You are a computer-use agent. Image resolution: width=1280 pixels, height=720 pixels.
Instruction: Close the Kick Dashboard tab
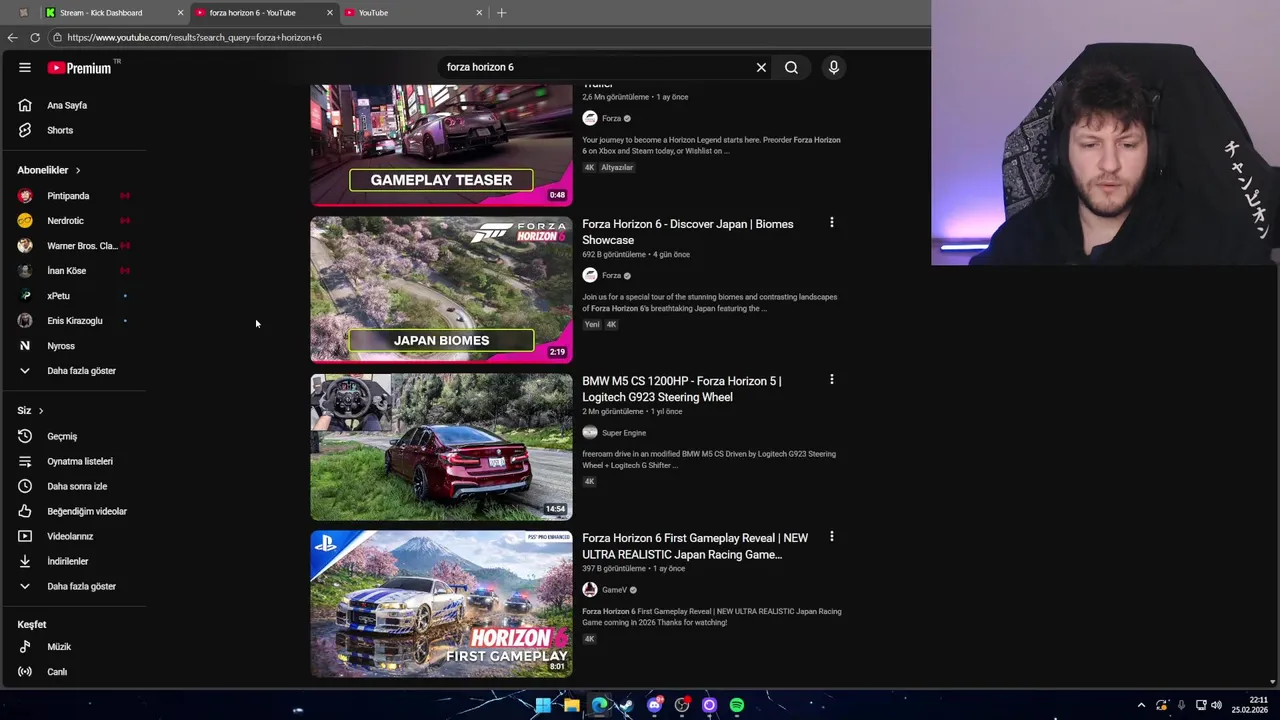181,13
